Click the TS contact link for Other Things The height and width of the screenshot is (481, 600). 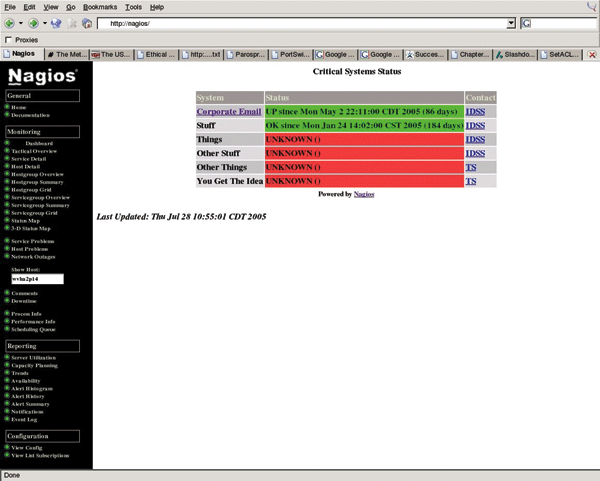click(471, 167)
